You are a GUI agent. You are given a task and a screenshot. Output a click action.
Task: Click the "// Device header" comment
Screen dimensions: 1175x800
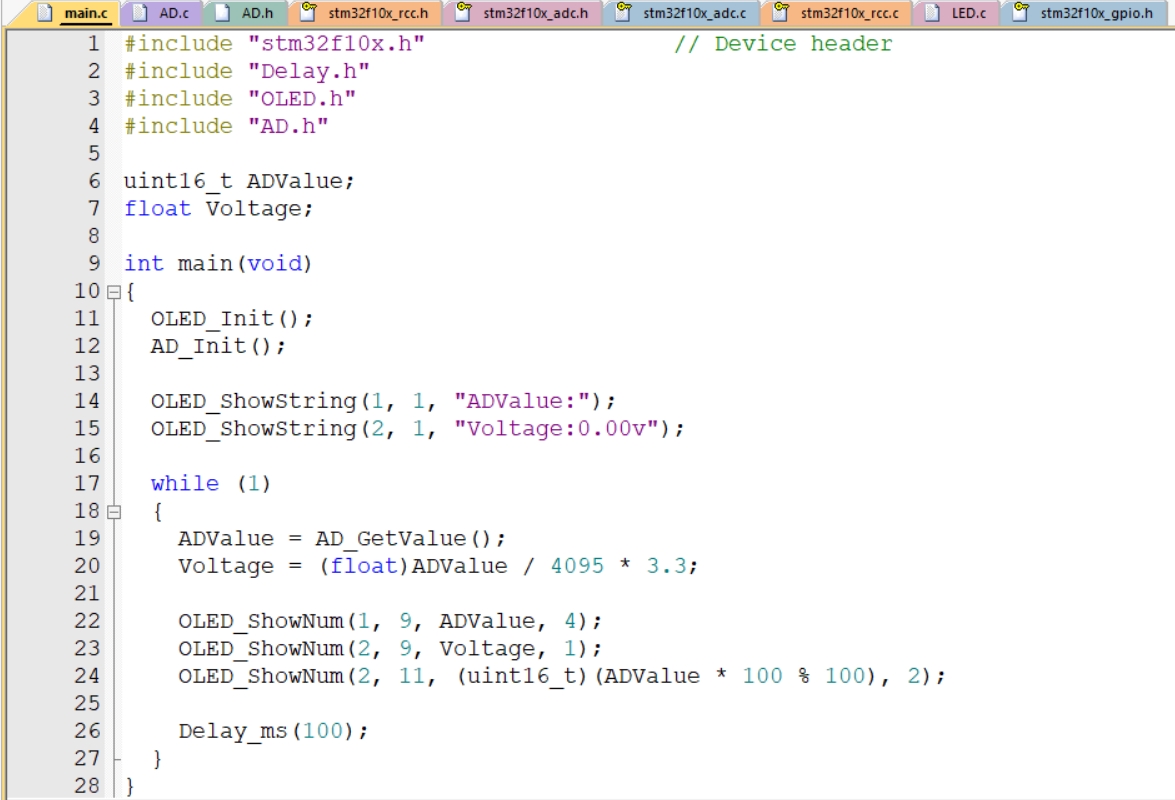click(x=783, y=43)
